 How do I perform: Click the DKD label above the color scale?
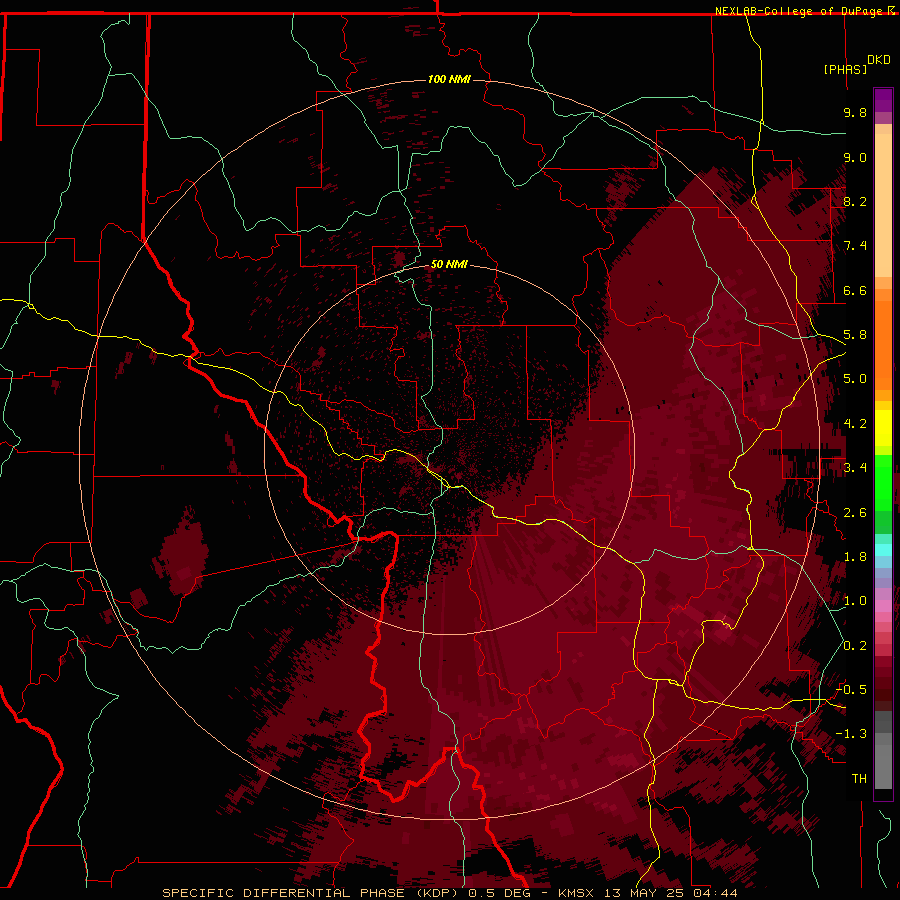coord(879,60)
